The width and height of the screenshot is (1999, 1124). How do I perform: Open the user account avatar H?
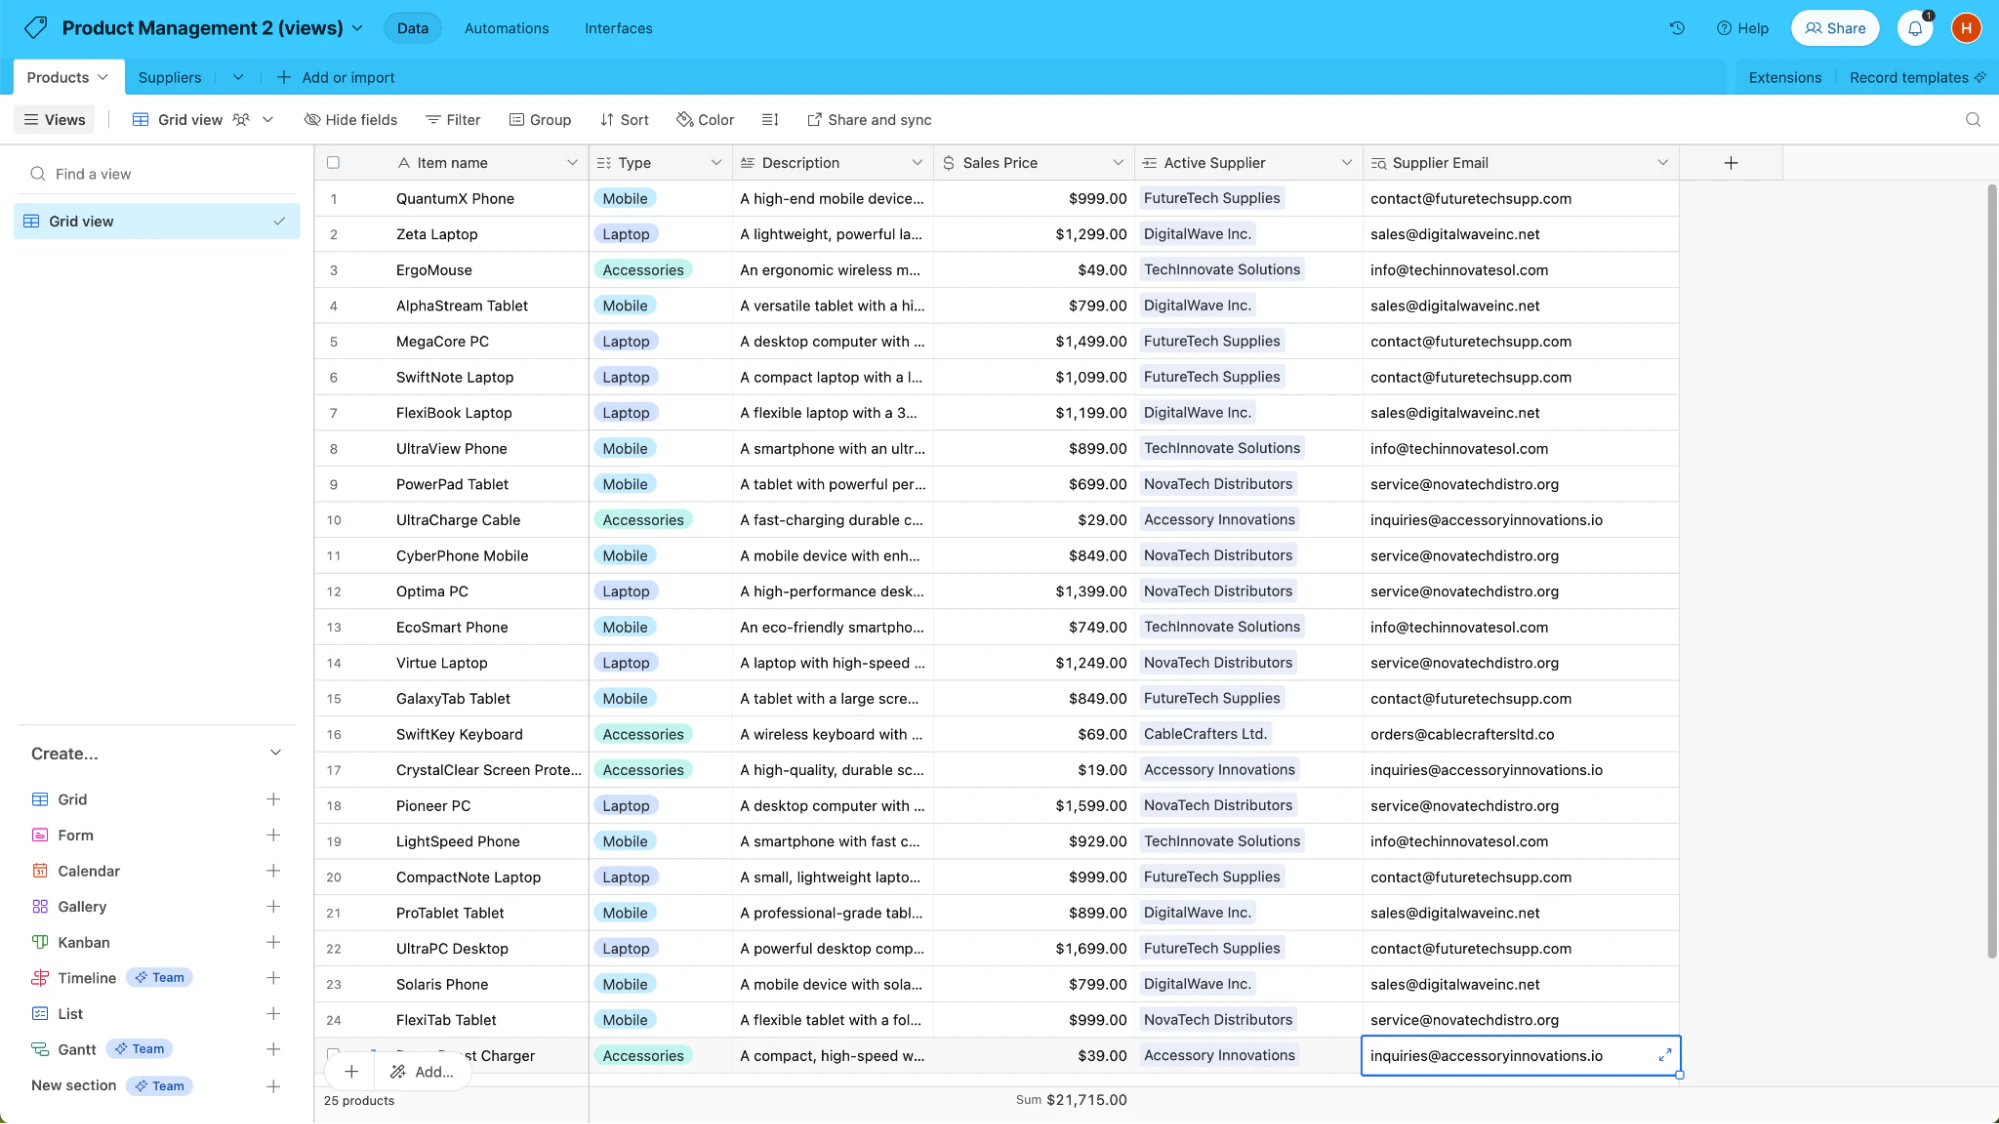coord(1966,28)
